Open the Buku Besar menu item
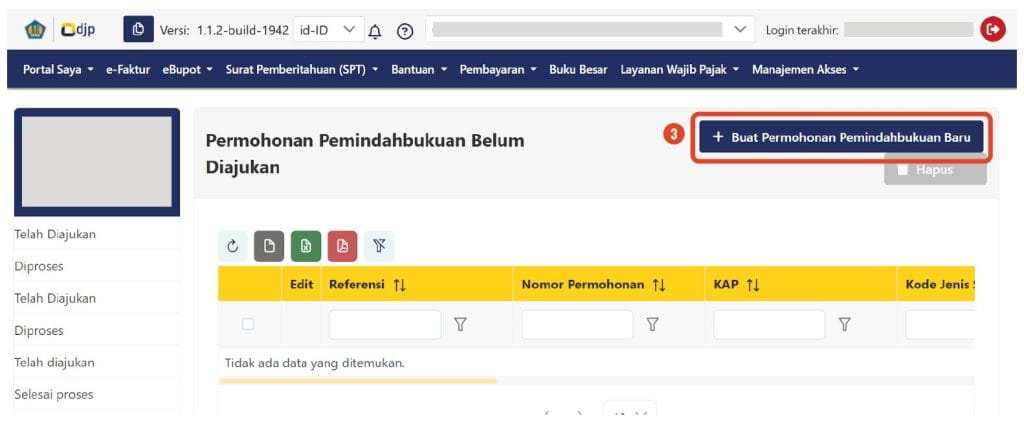 pyautogui.click(x=578, y=69)
